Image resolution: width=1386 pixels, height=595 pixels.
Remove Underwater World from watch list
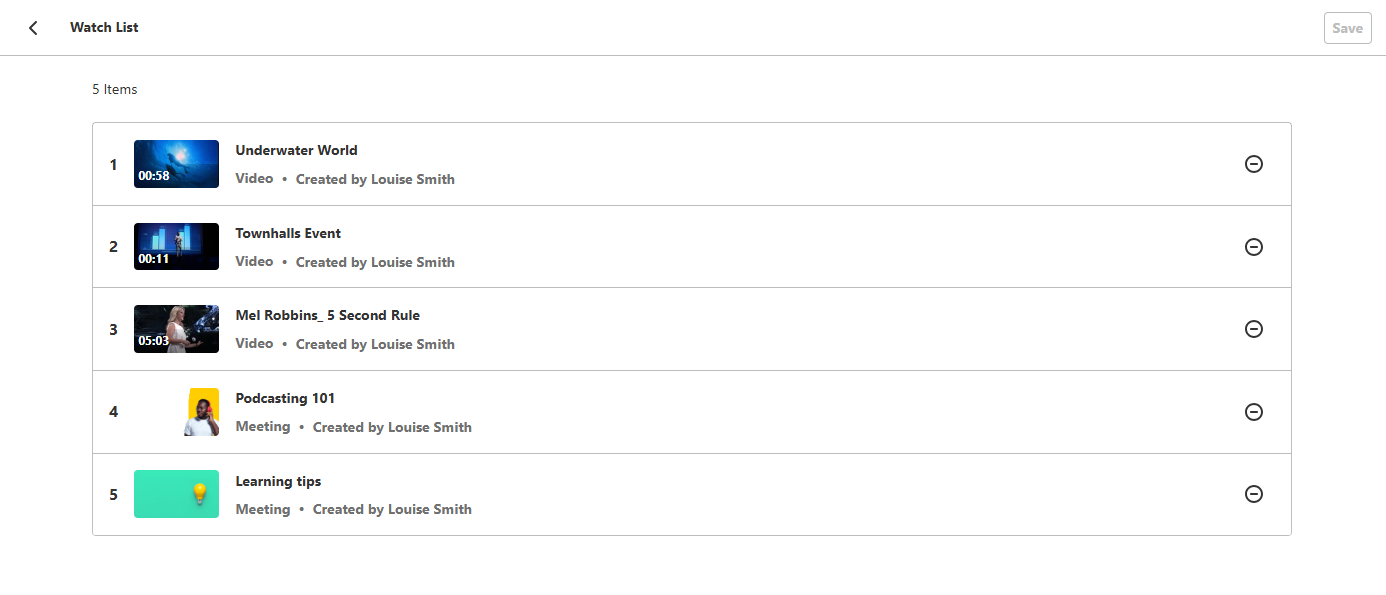click(1253, 164)
